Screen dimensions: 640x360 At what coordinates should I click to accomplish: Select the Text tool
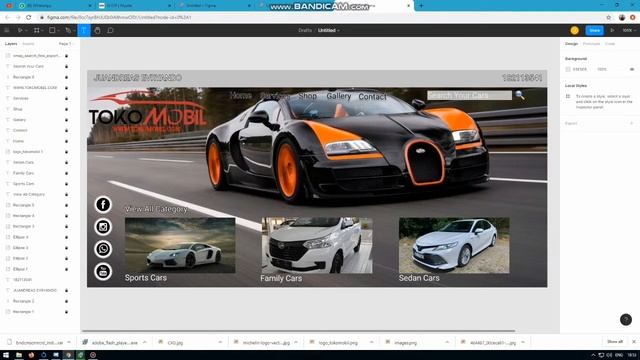[84, 30]
